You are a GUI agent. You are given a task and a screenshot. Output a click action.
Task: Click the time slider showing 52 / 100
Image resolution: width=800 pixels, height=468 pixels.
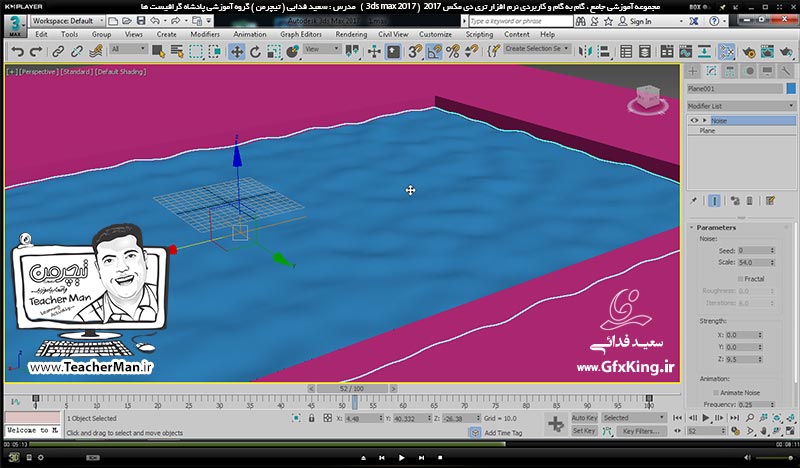352,388
